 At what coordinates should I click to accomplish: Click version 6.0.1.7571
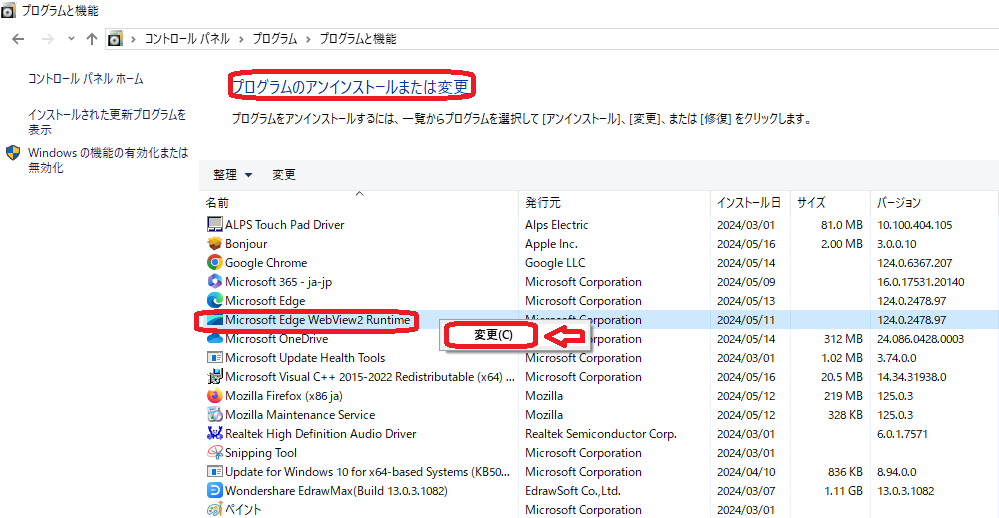pos(902,433)
